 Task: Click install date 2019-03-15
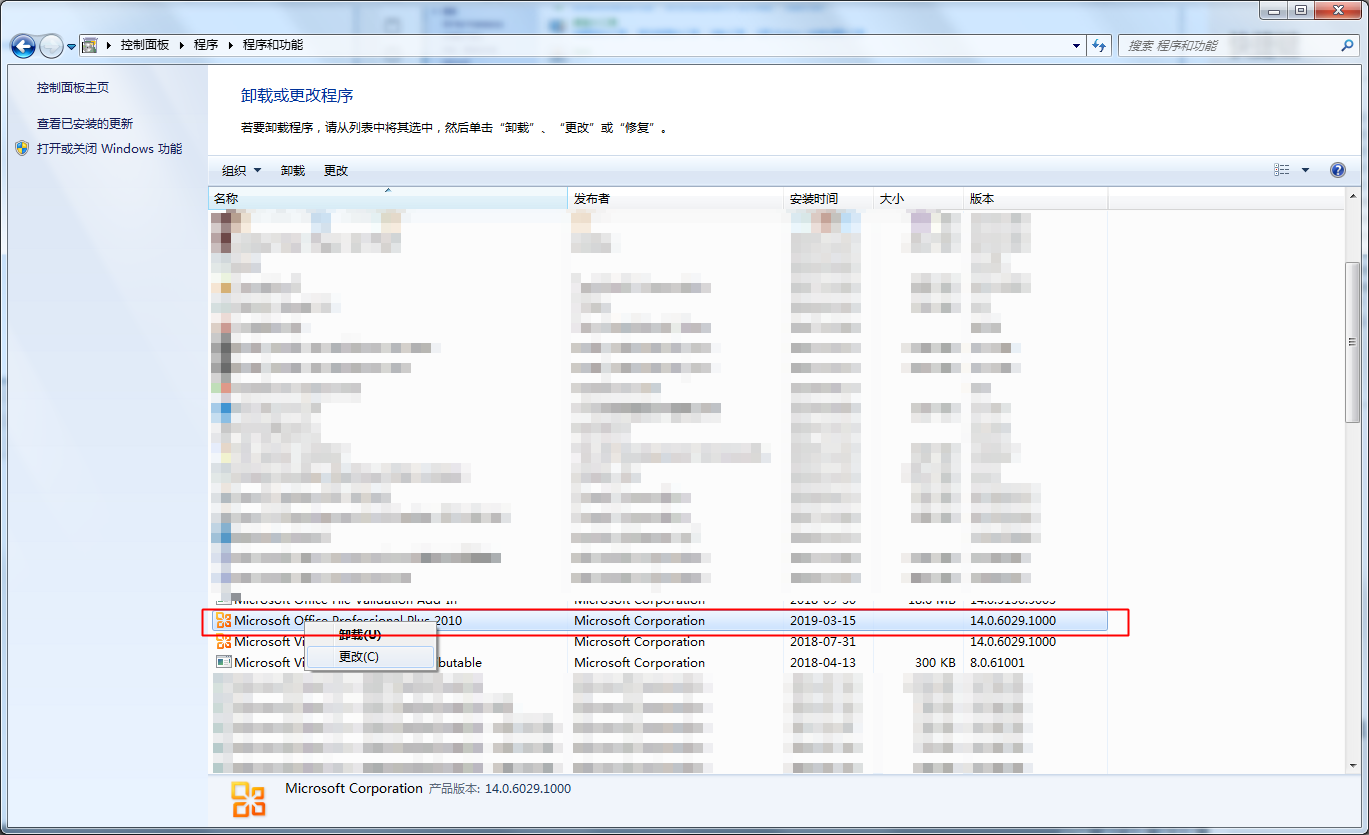823,621
